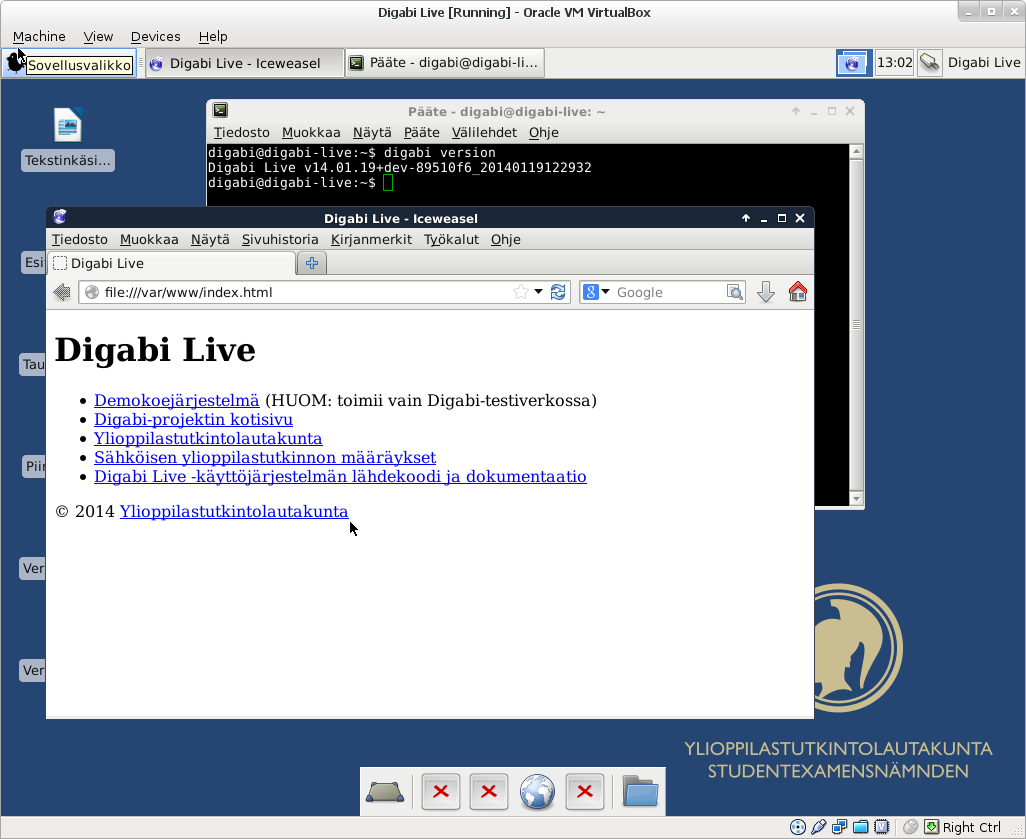Open the Demokoejärjestelmä link
The image size is (1026, 839).
177,401
